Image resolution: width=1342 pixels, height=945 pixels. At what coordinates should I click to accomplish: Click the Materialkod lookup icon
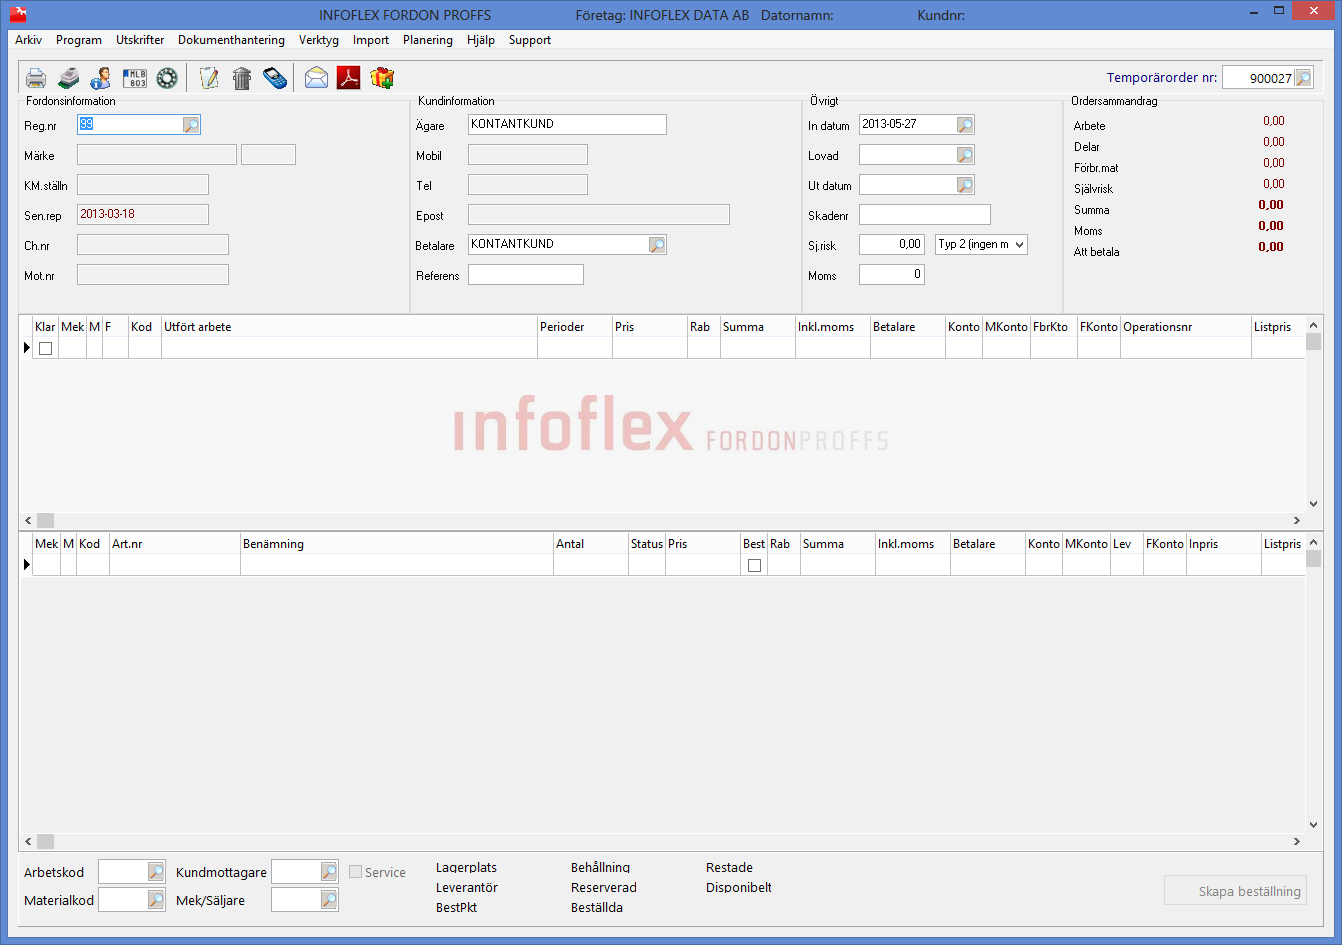[x=156, y=900]
